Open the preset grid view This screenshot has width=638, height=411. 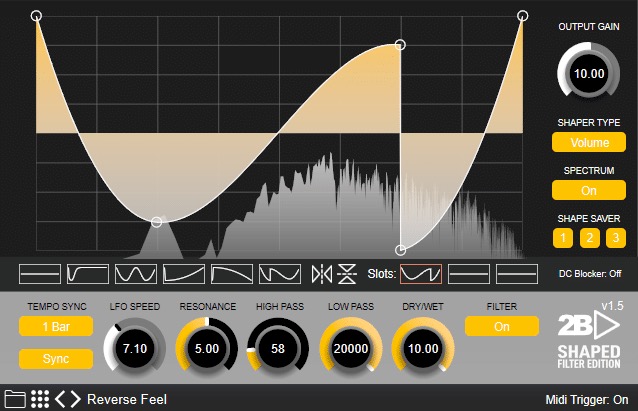click(40, 399)
